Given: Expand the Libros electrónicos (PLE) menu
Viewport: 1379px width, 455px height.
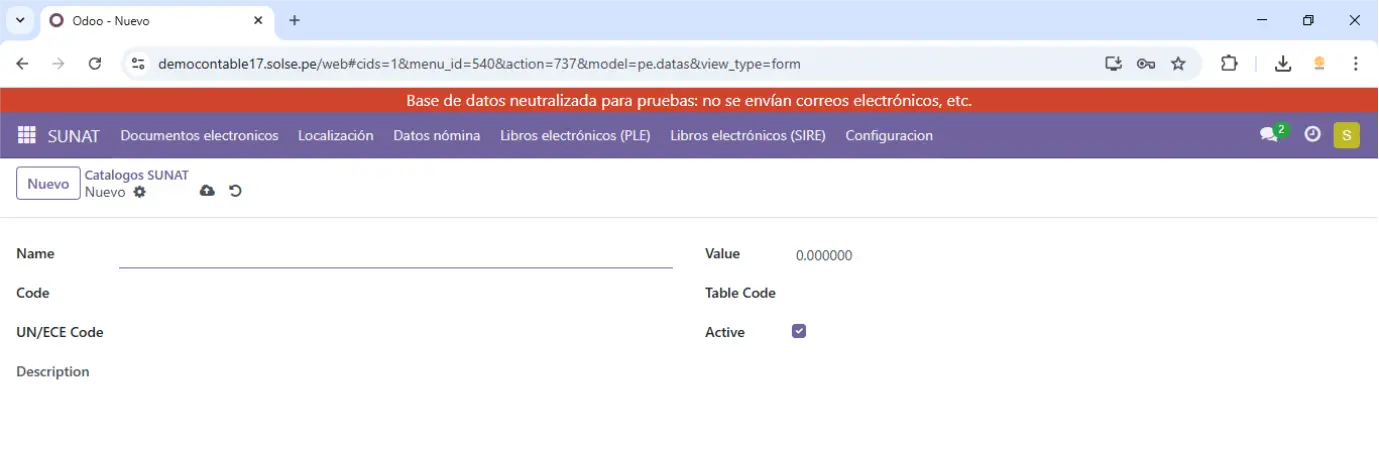Looking at the screenshot, I should click(575, 135).
